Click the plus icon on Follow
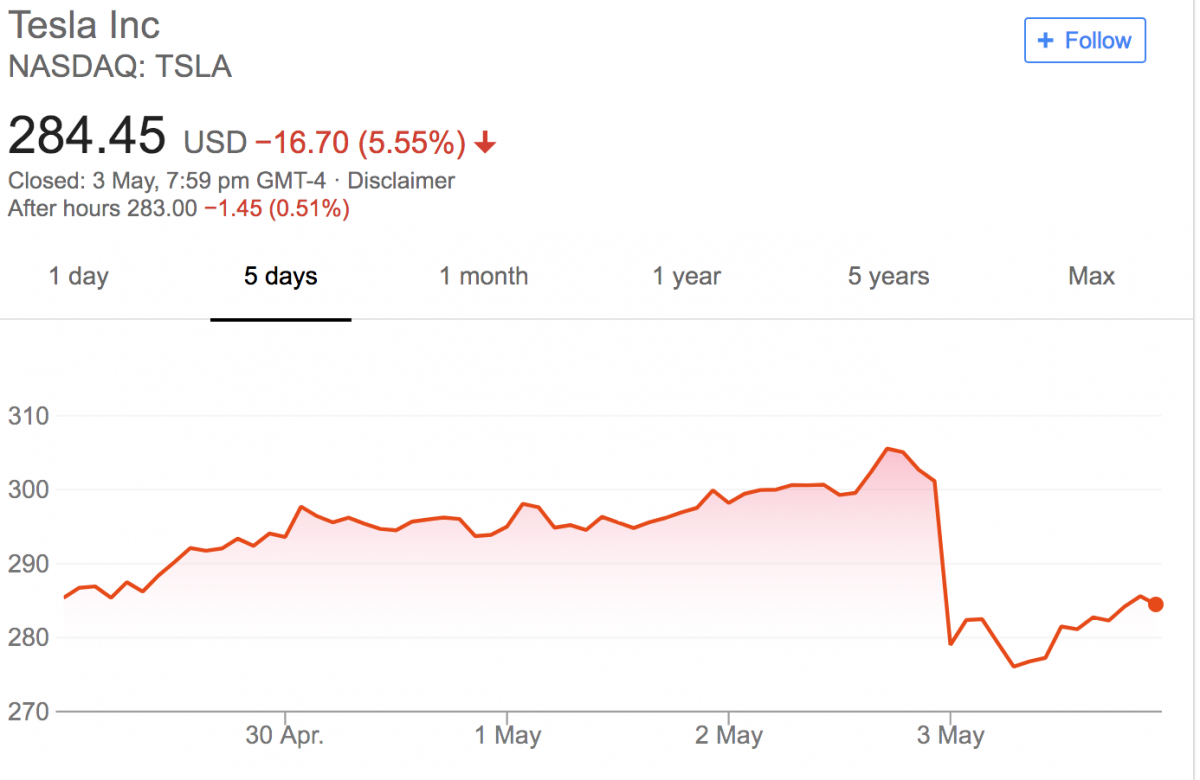The height and width of the screenshot is (780, 1200). click(x=1046, y=41)
